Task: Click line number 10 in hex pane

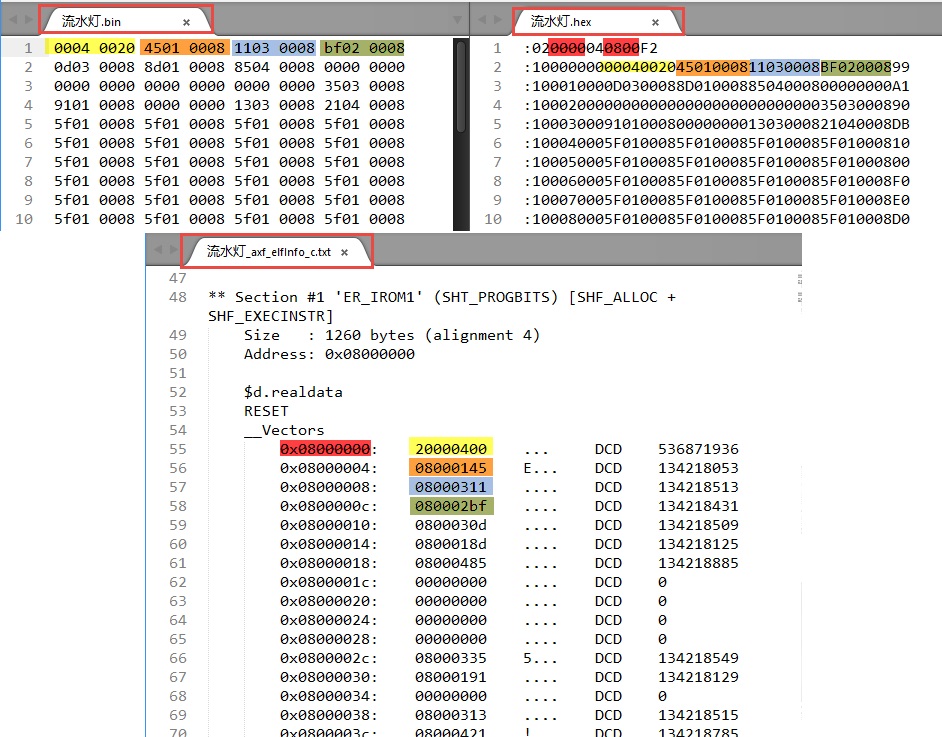Action: coord(493,219)
